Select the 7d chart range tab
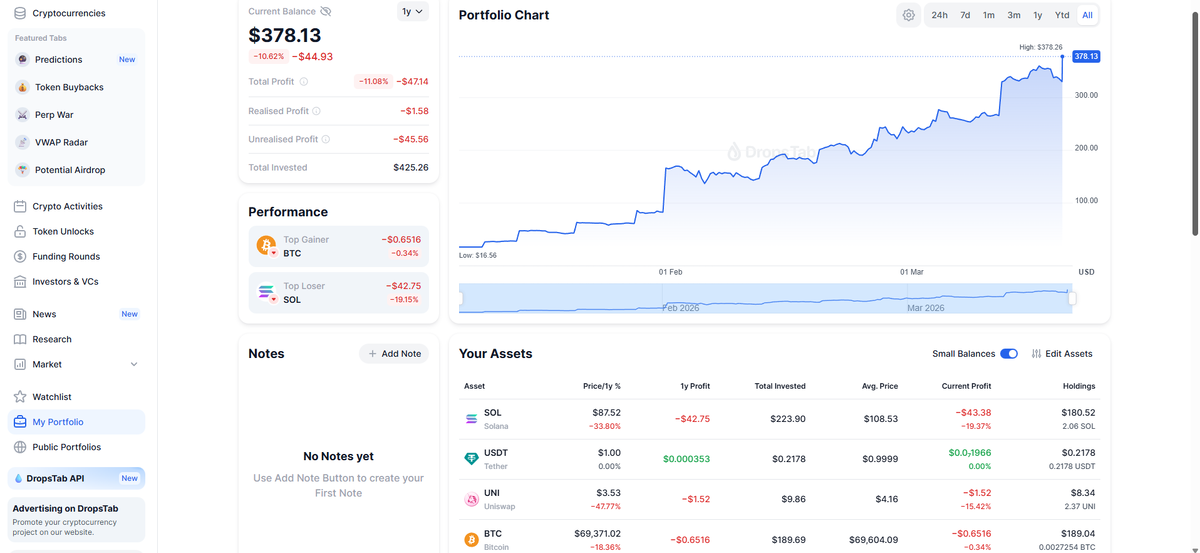 pos(965,15)
